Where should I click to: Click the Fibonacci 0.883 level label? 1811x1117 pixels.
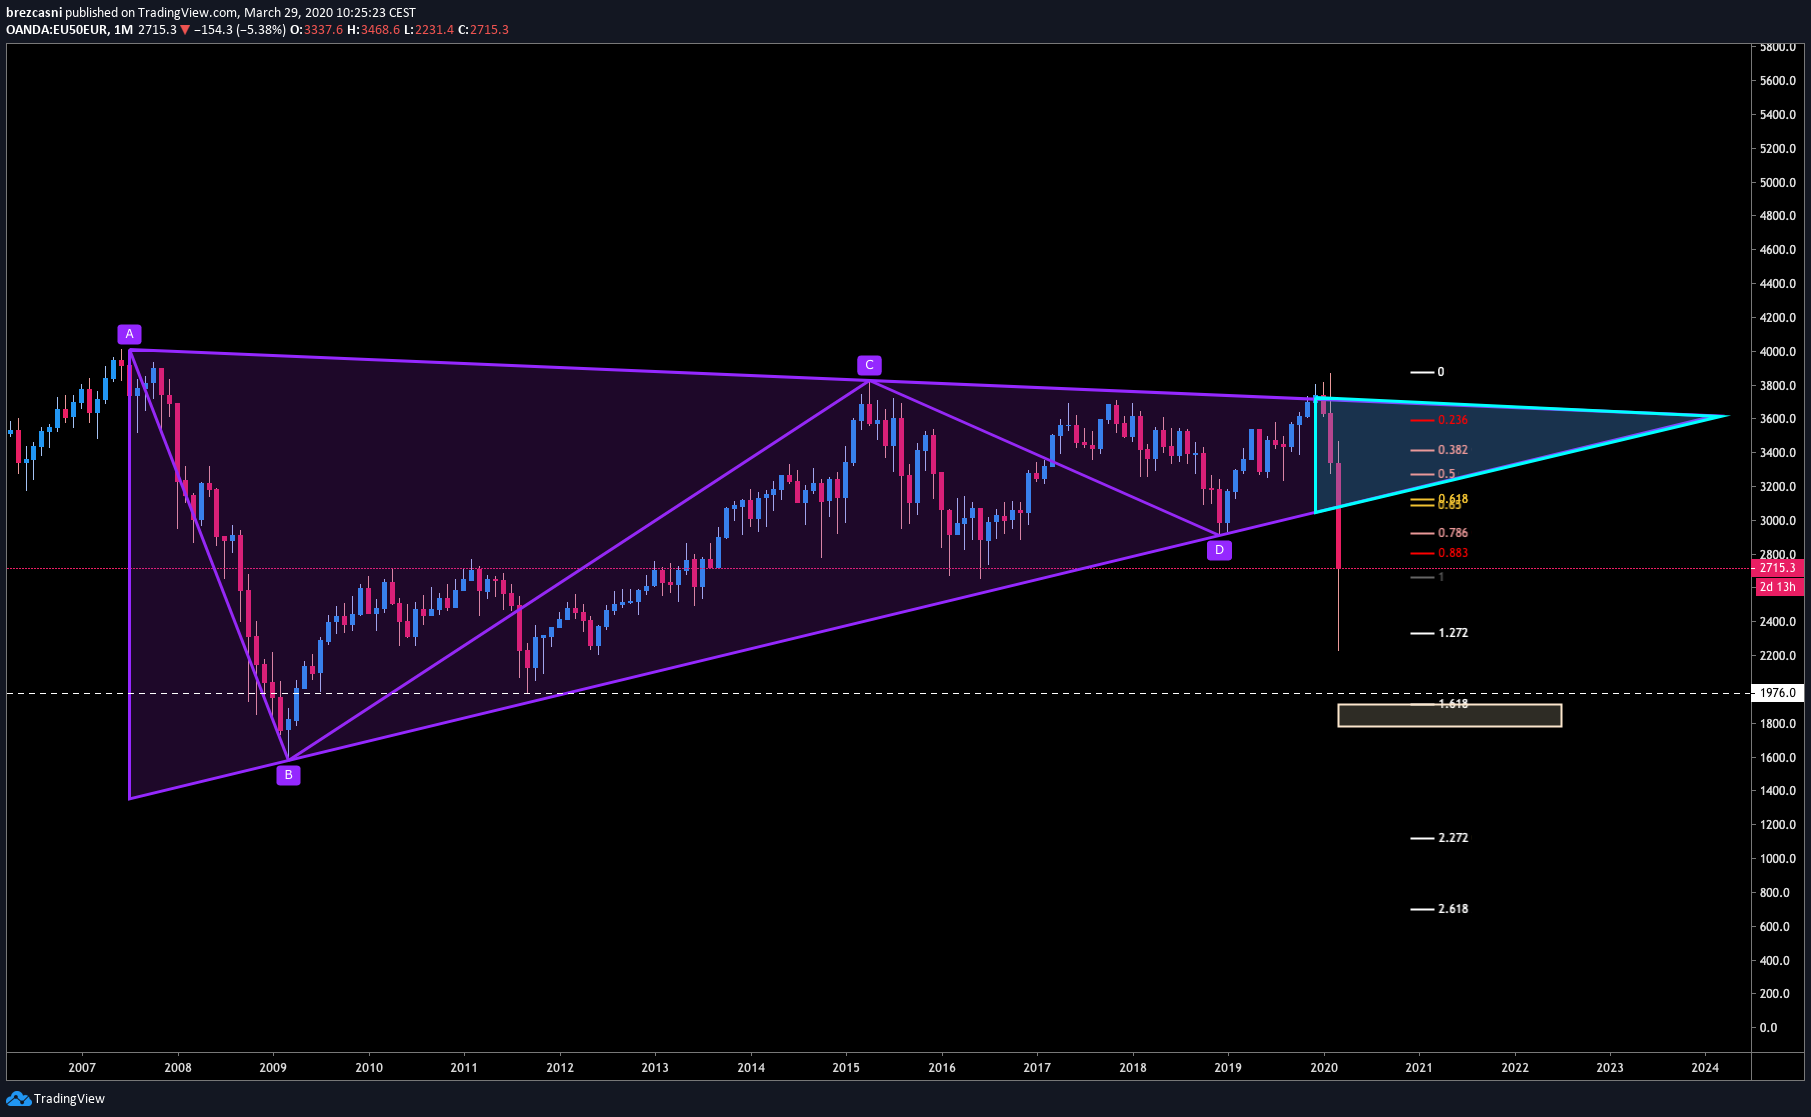click(1453, 553)
